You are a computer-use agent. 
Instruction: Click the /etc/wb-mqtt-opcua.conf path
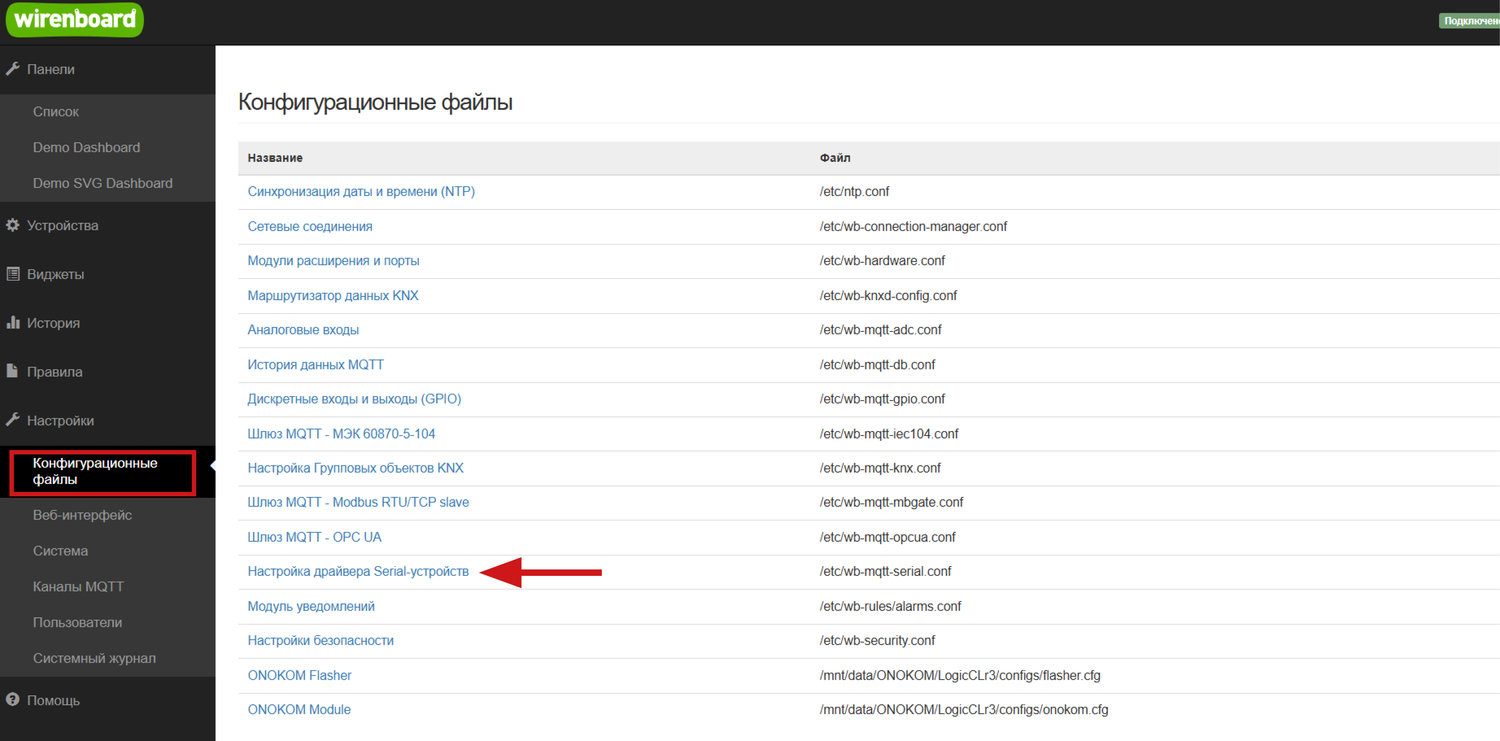887,537
